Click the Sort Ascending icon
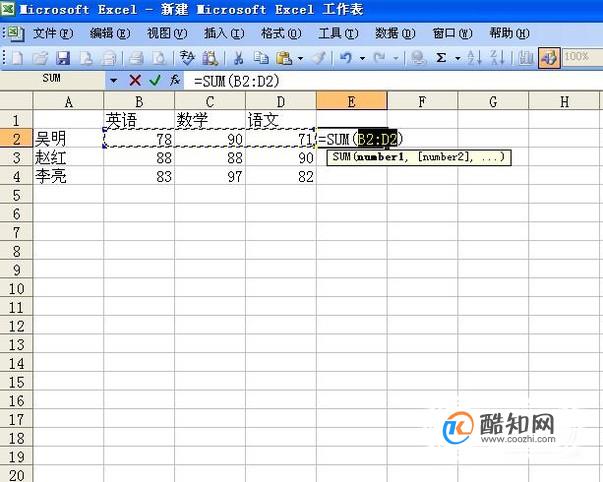Viewport: 603px width, 482px height. (x=474, y=58)
